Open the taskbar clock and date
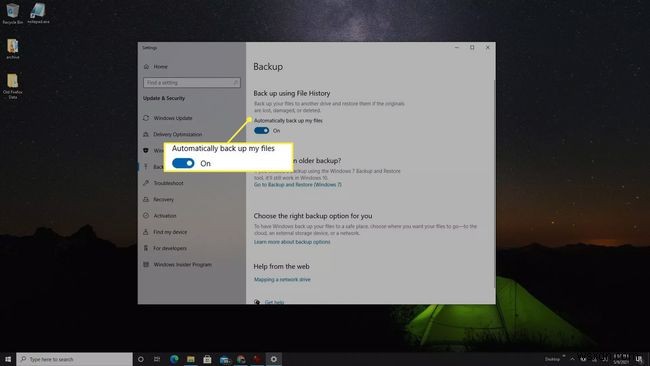 click(x=621, y=359)
